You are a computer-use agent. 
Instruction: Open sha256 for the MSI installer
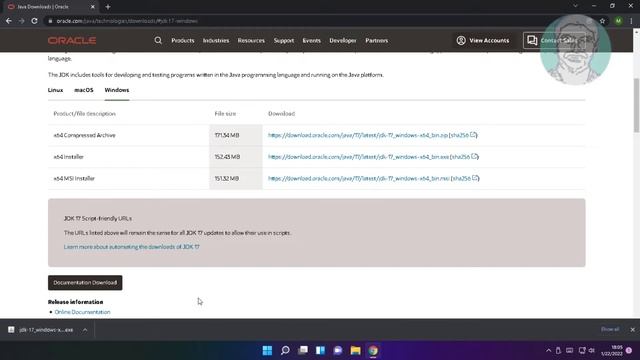pyautogui.click(x=465, y=178)
